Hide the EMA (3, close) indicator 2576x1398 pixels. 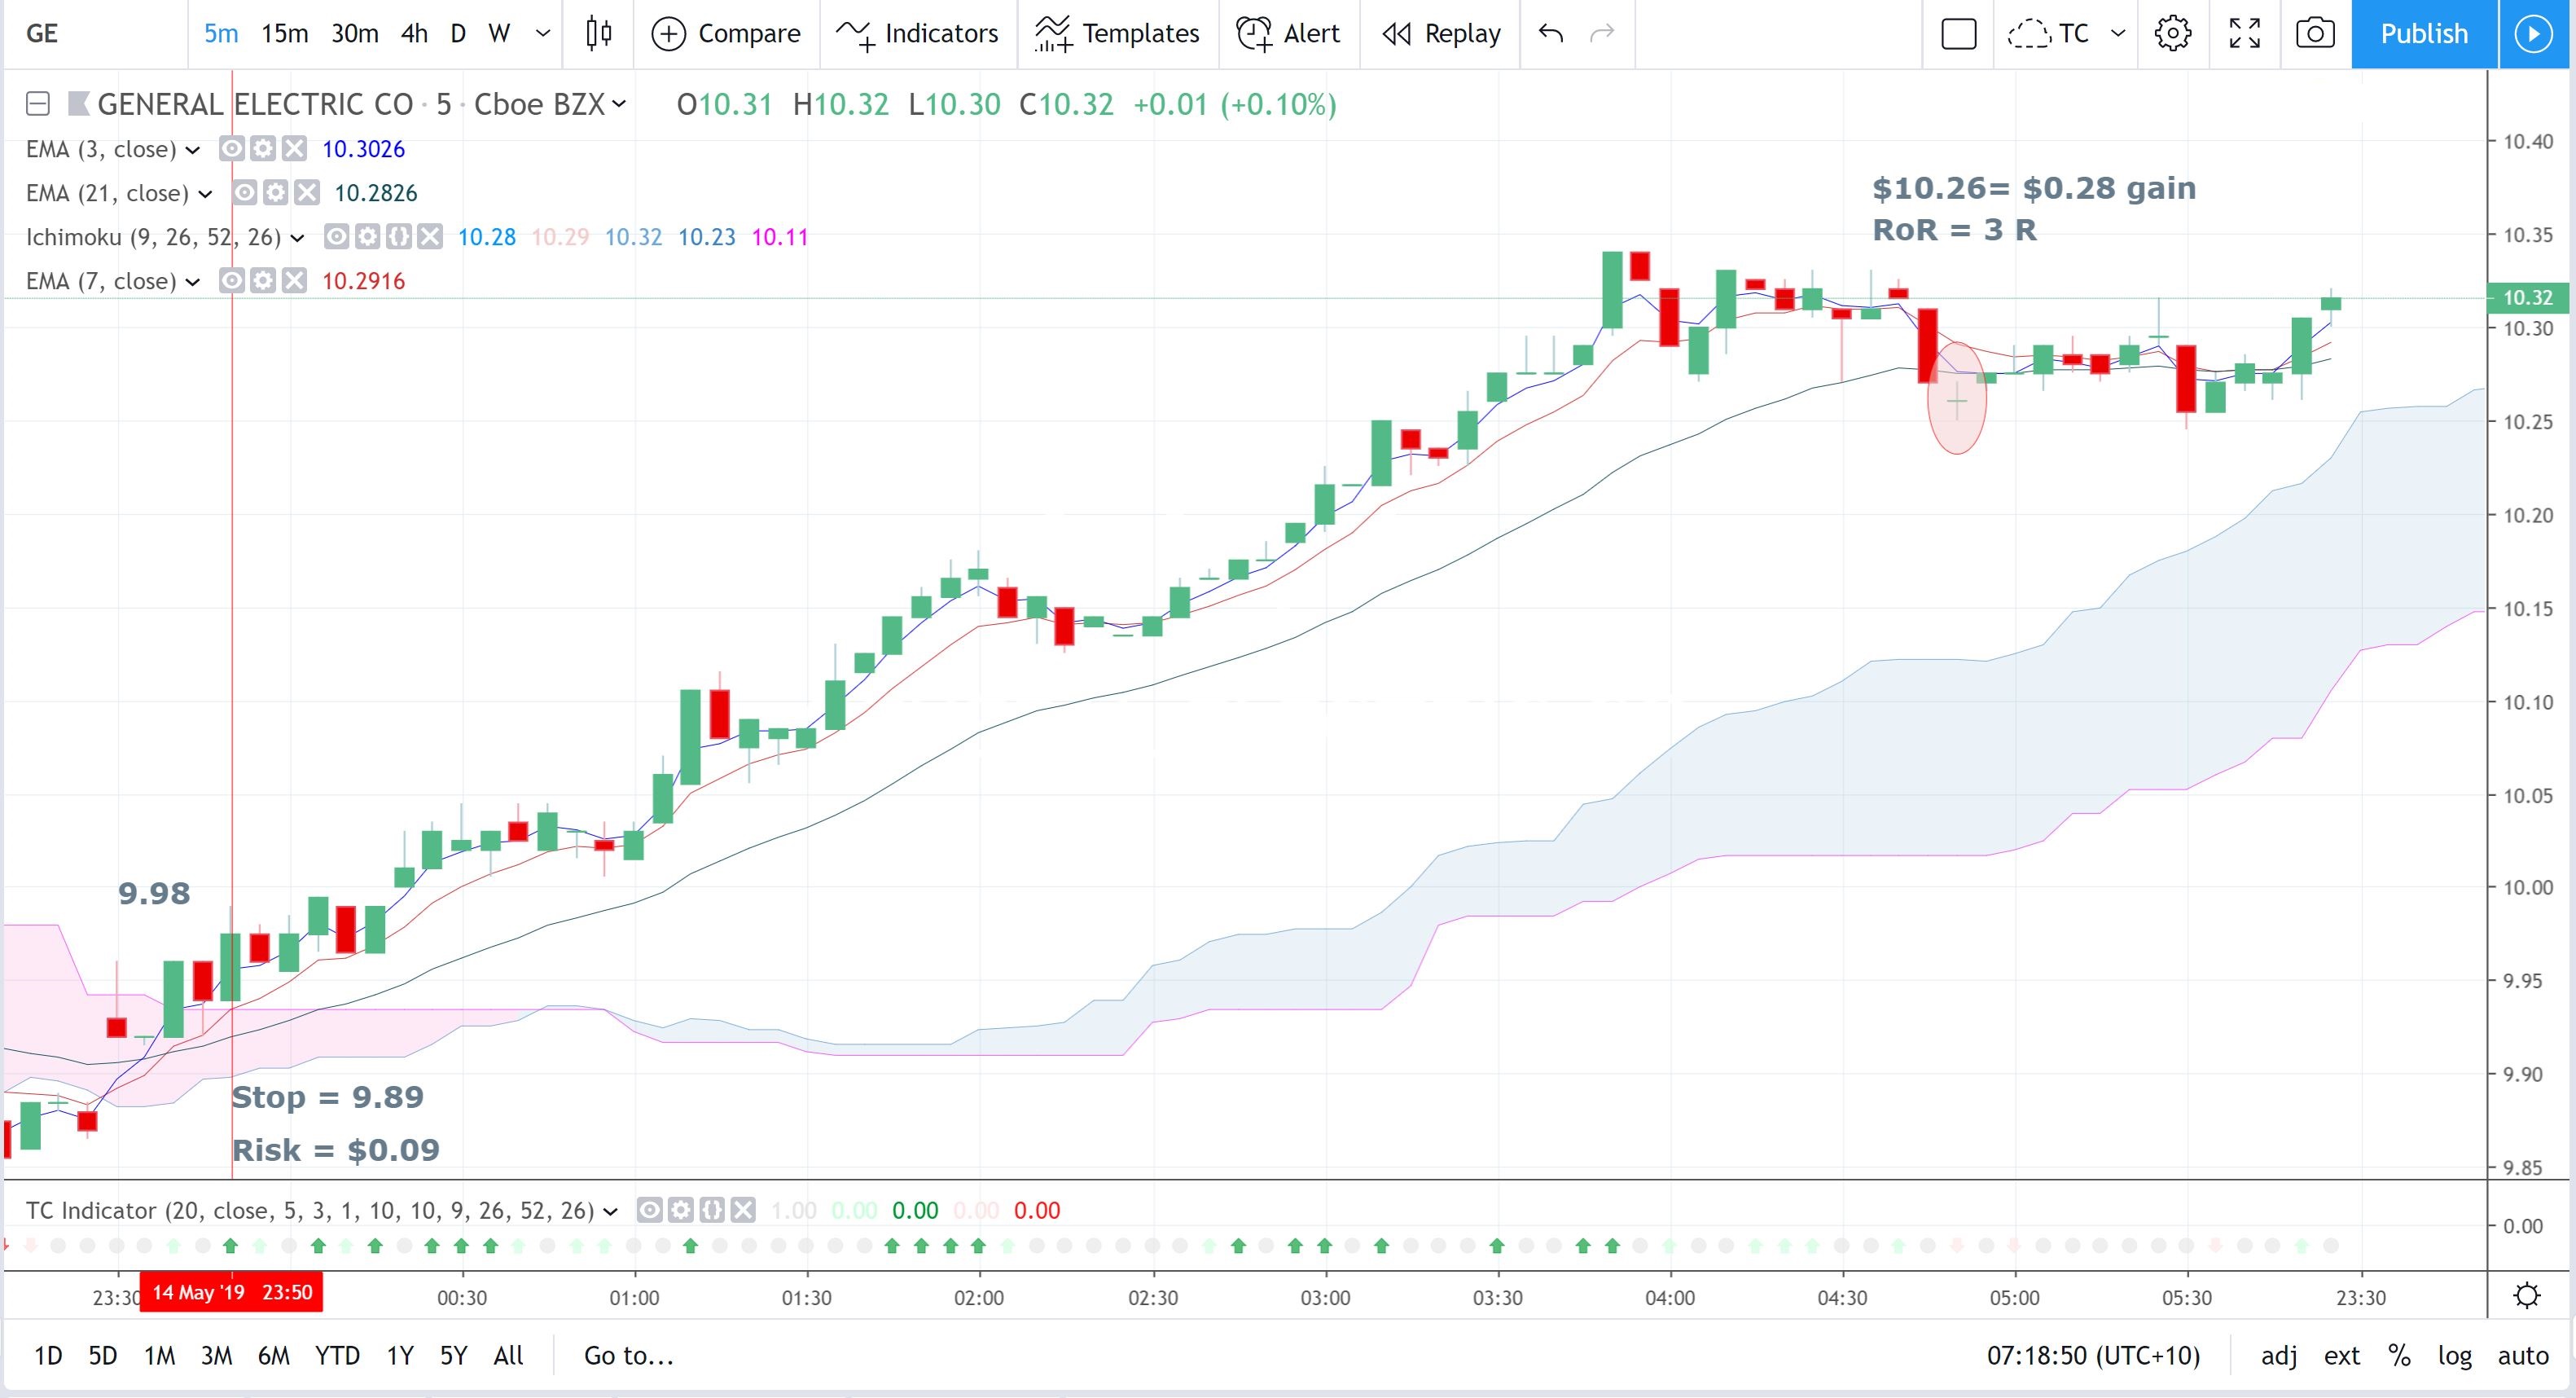pos(231,149)
